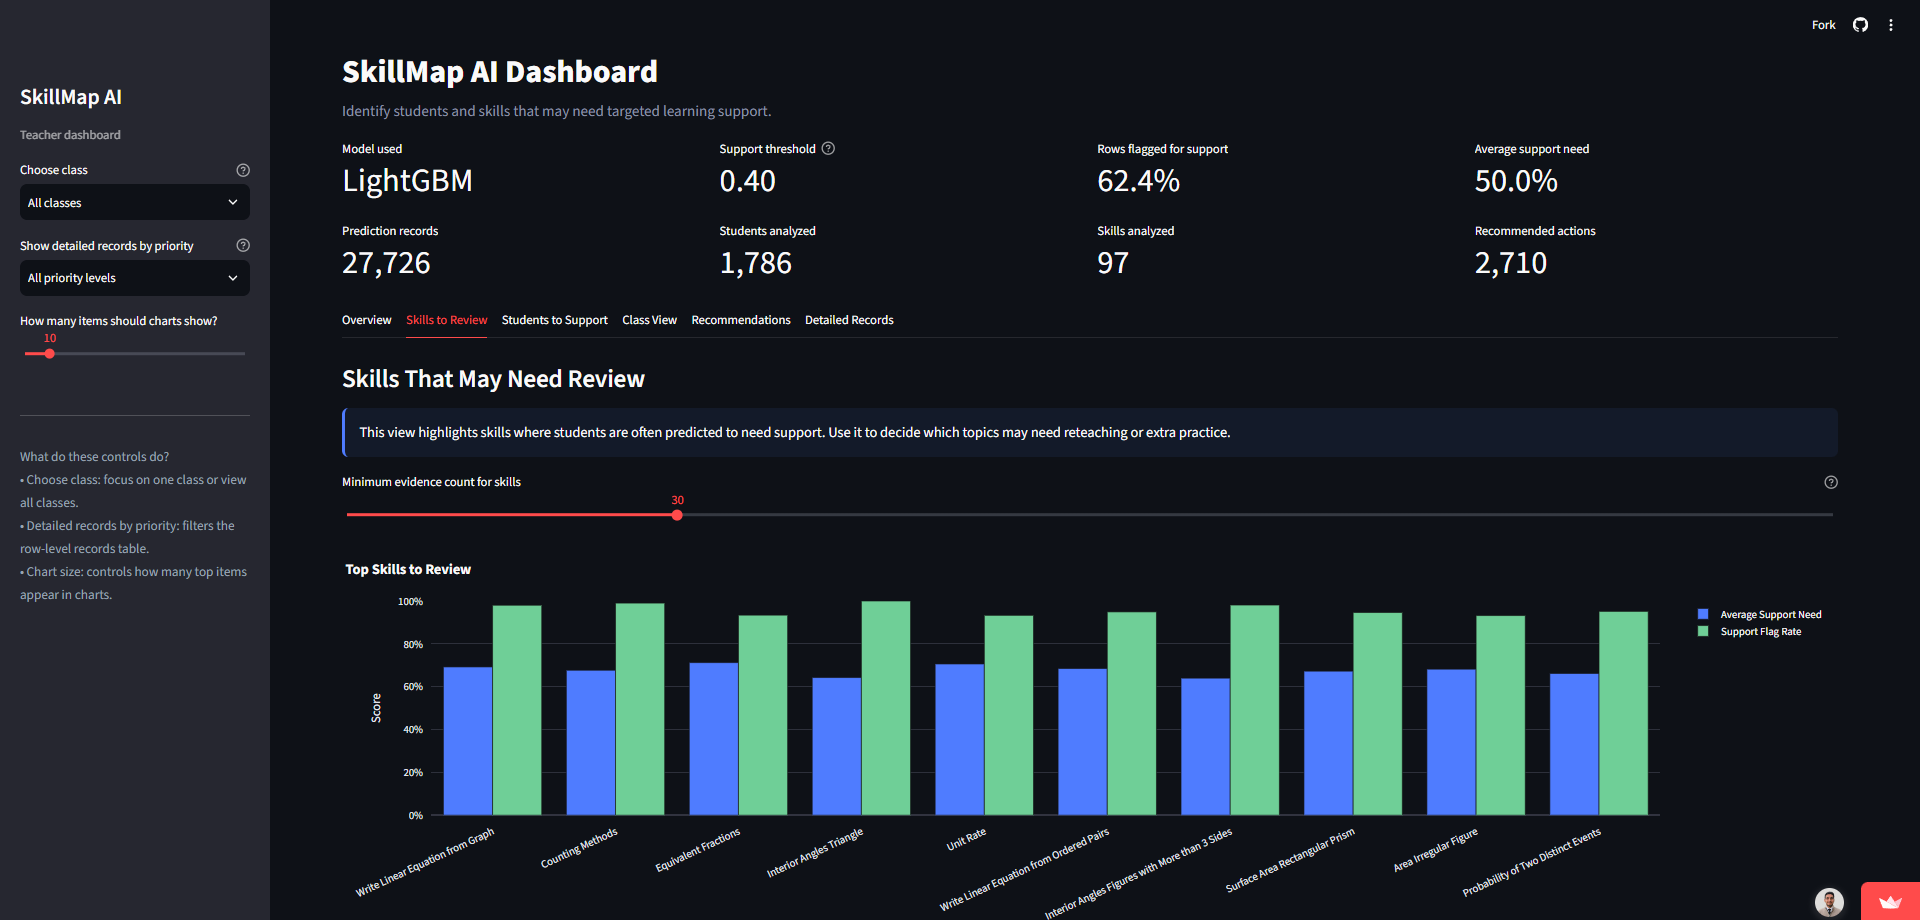Screen dimensions: 1920x920
Task: Click the minimum evidence count slider handle
Action: tap(677, 515)
